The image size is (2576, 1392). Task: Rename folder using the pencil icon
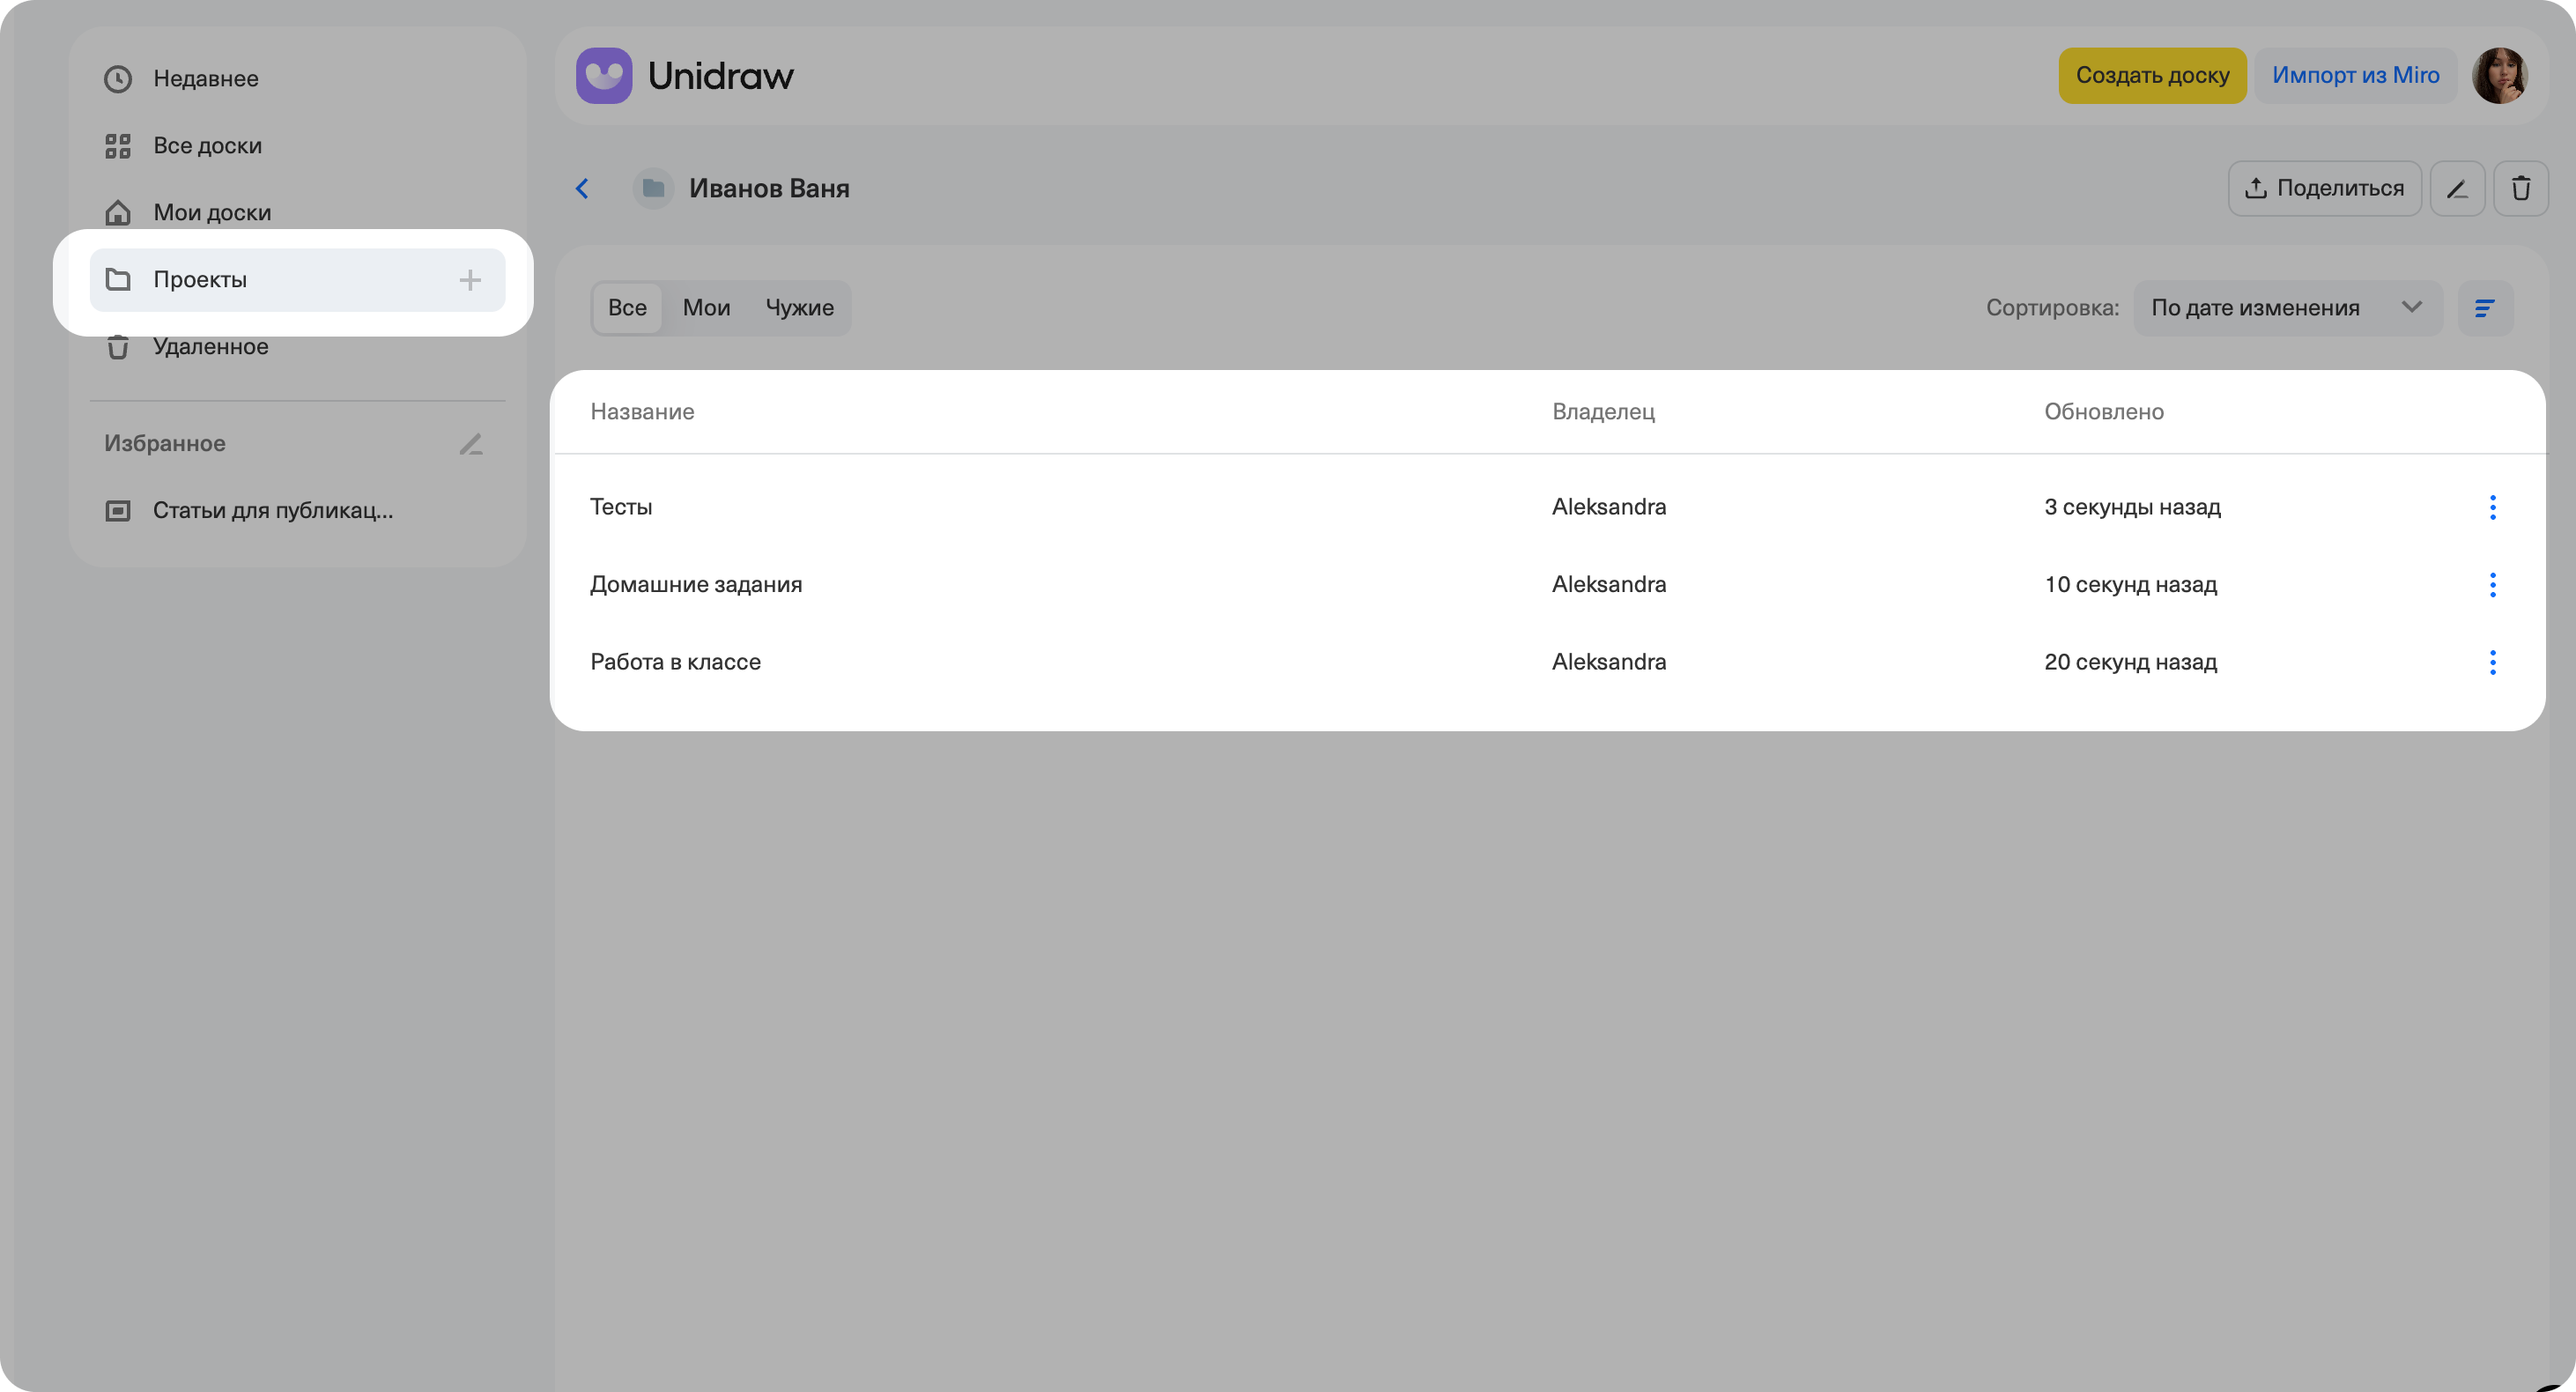[x=2457, y=187]
